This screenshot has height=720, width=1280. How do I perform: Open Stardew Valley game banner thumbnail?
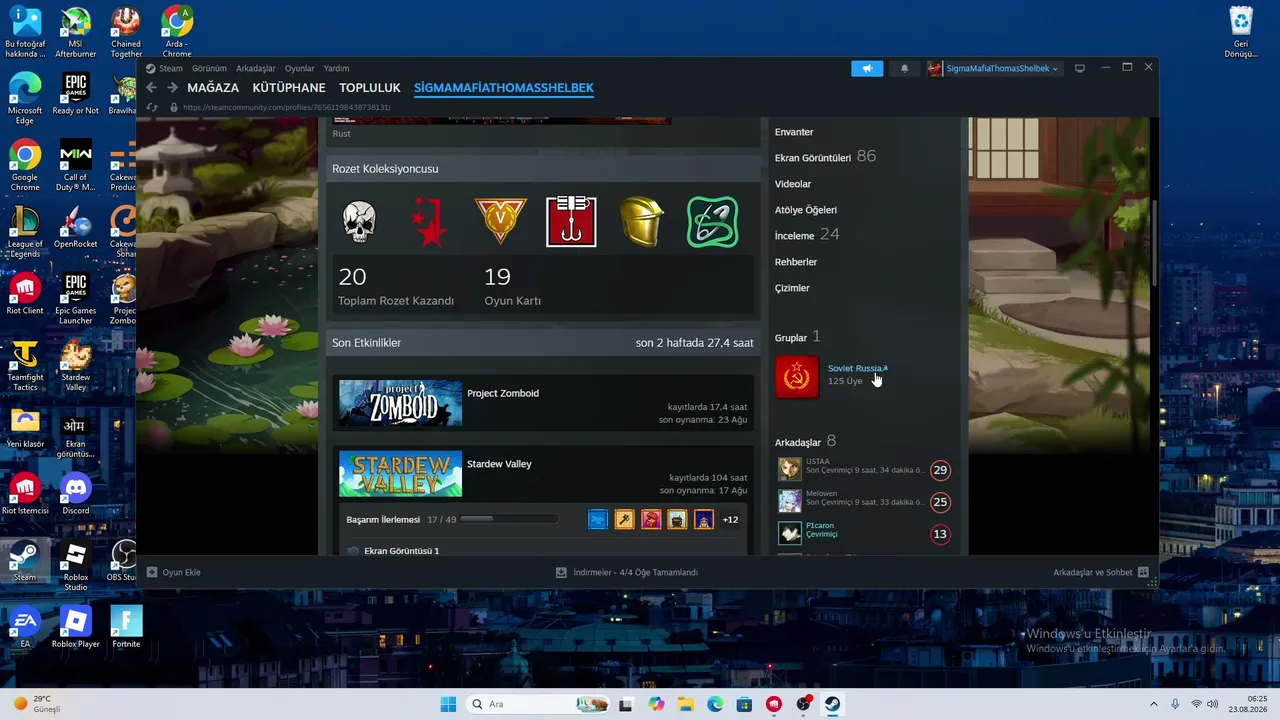coord(401,474)
